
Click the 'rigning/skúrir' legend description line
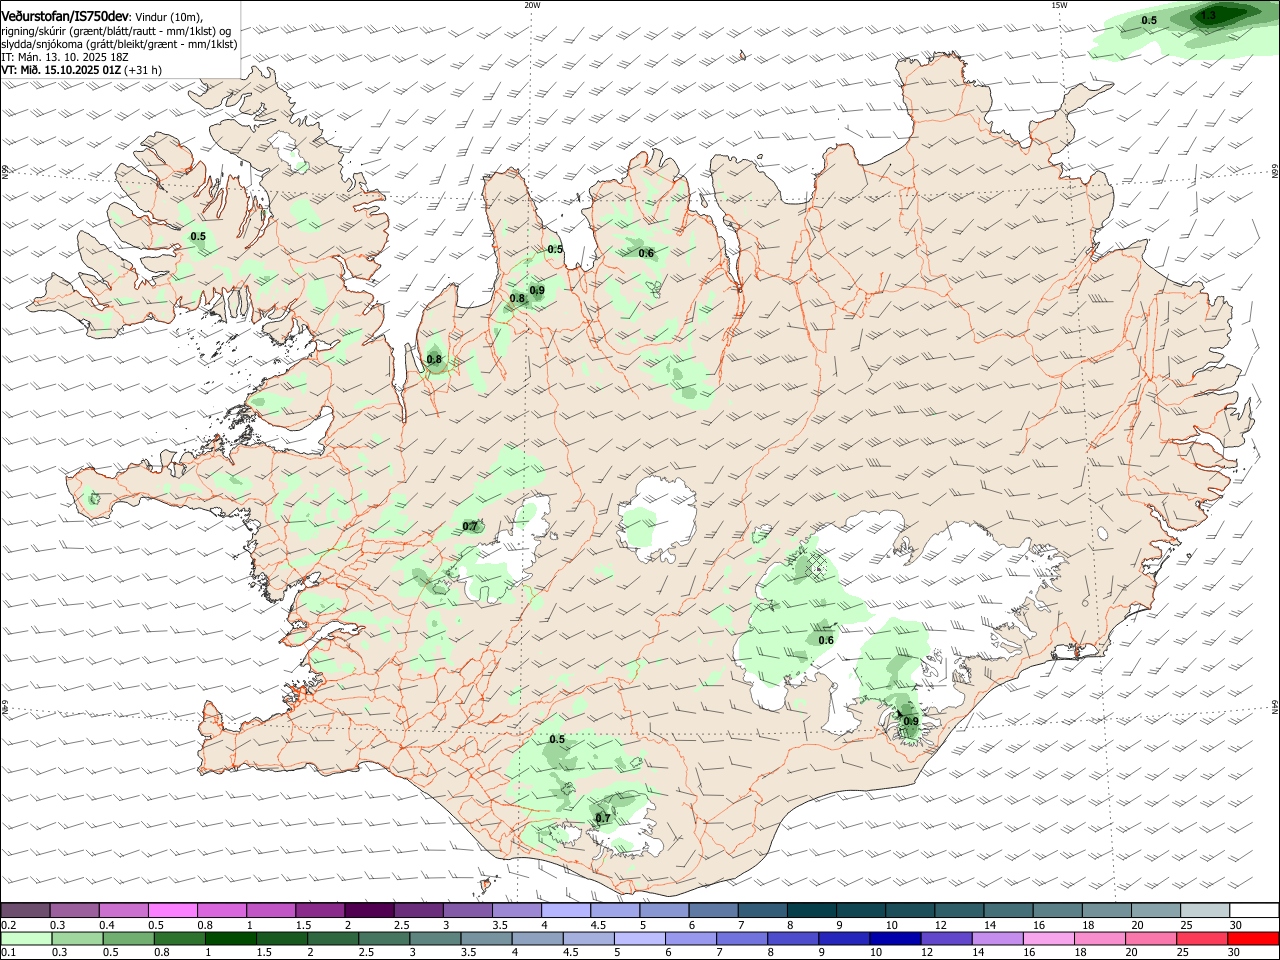point(118,30)
